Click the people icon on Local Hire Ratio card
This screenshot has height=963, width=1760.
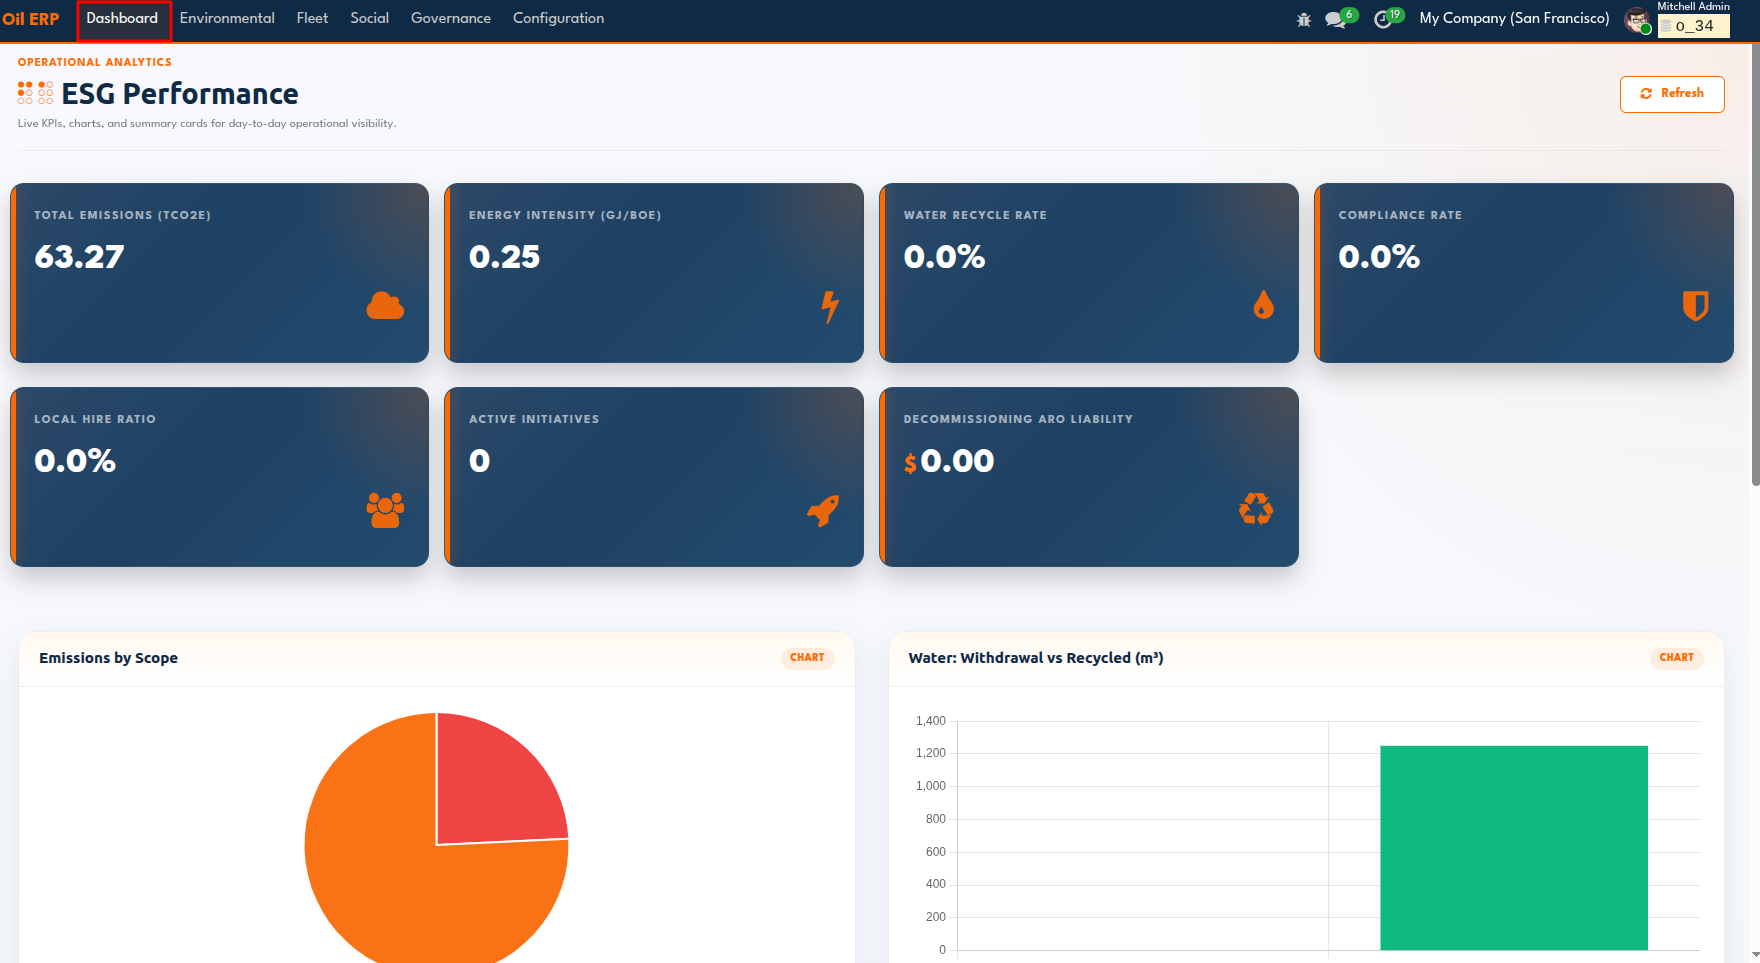(x=385, y=510)
